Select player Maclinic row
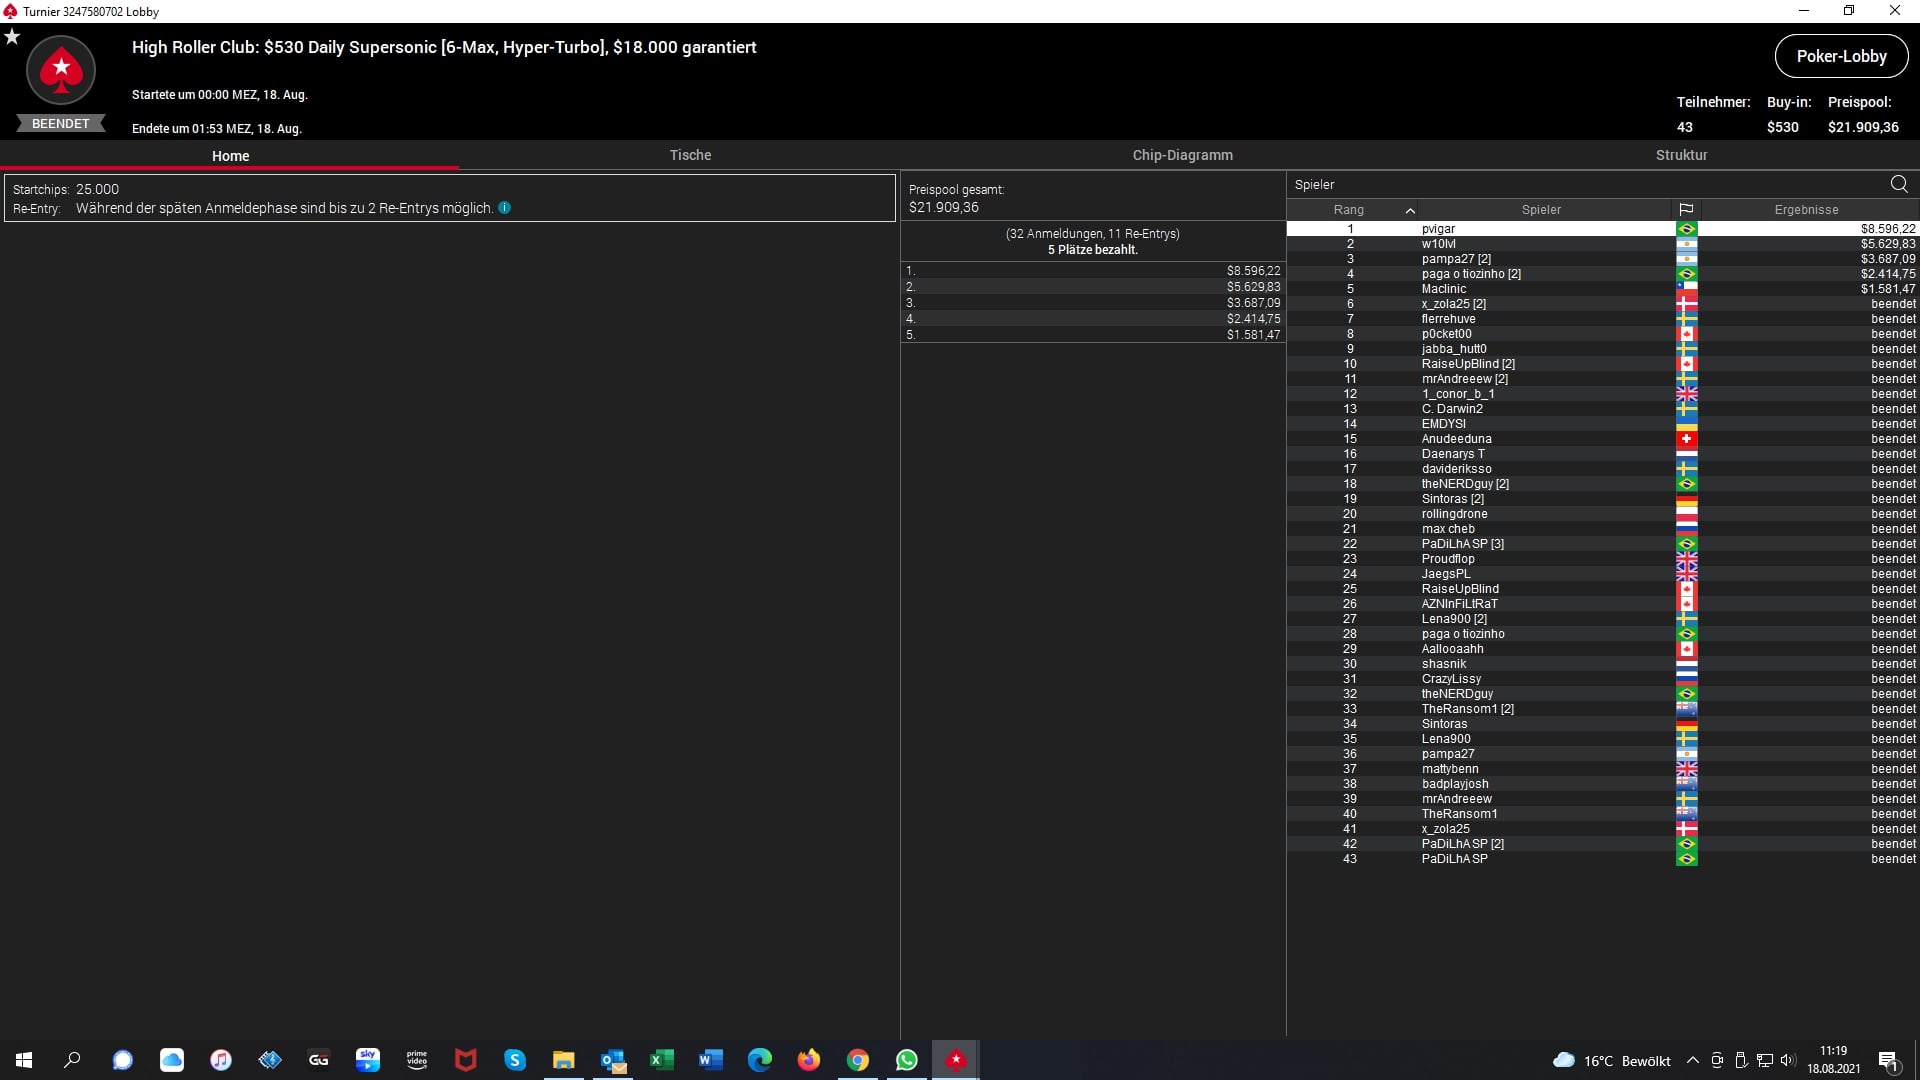The image size is (1920, 1080). click(1444, 289)
